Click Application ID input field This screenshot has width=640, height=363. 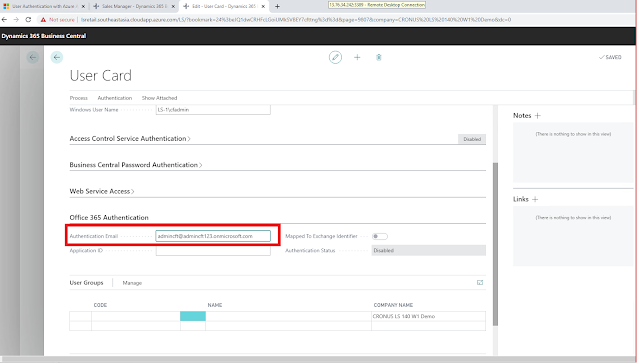click(213, 251)
